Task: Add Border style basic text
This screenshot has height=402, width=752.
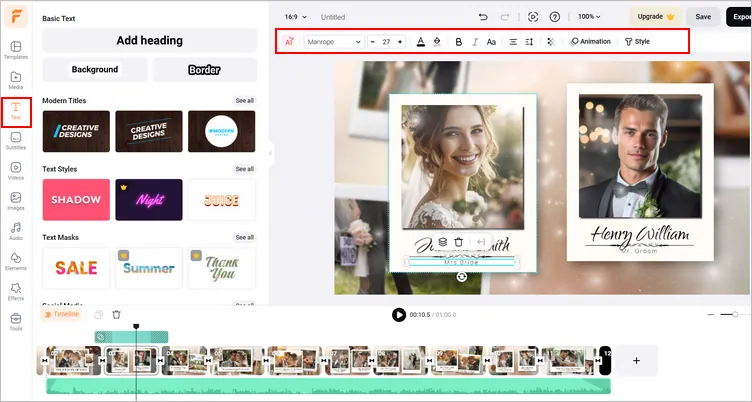Action: click(204, 70)
